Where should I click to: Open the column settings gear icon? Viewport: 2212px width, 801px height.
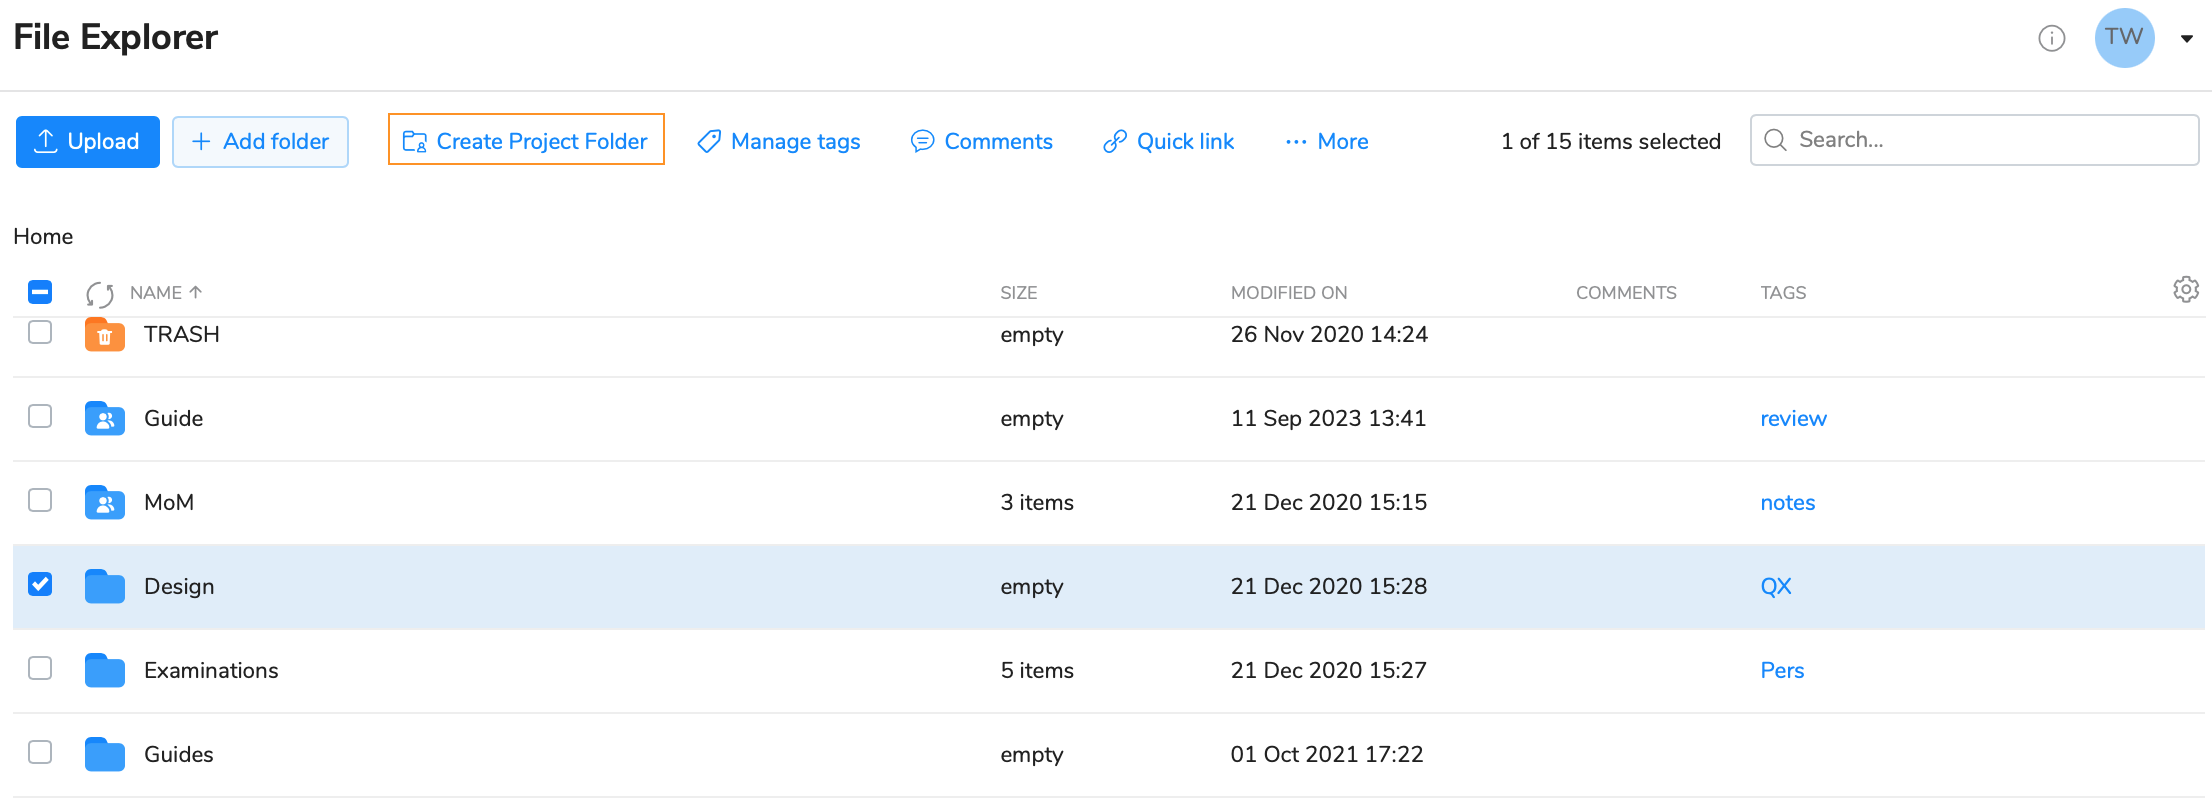(2186, 290)
